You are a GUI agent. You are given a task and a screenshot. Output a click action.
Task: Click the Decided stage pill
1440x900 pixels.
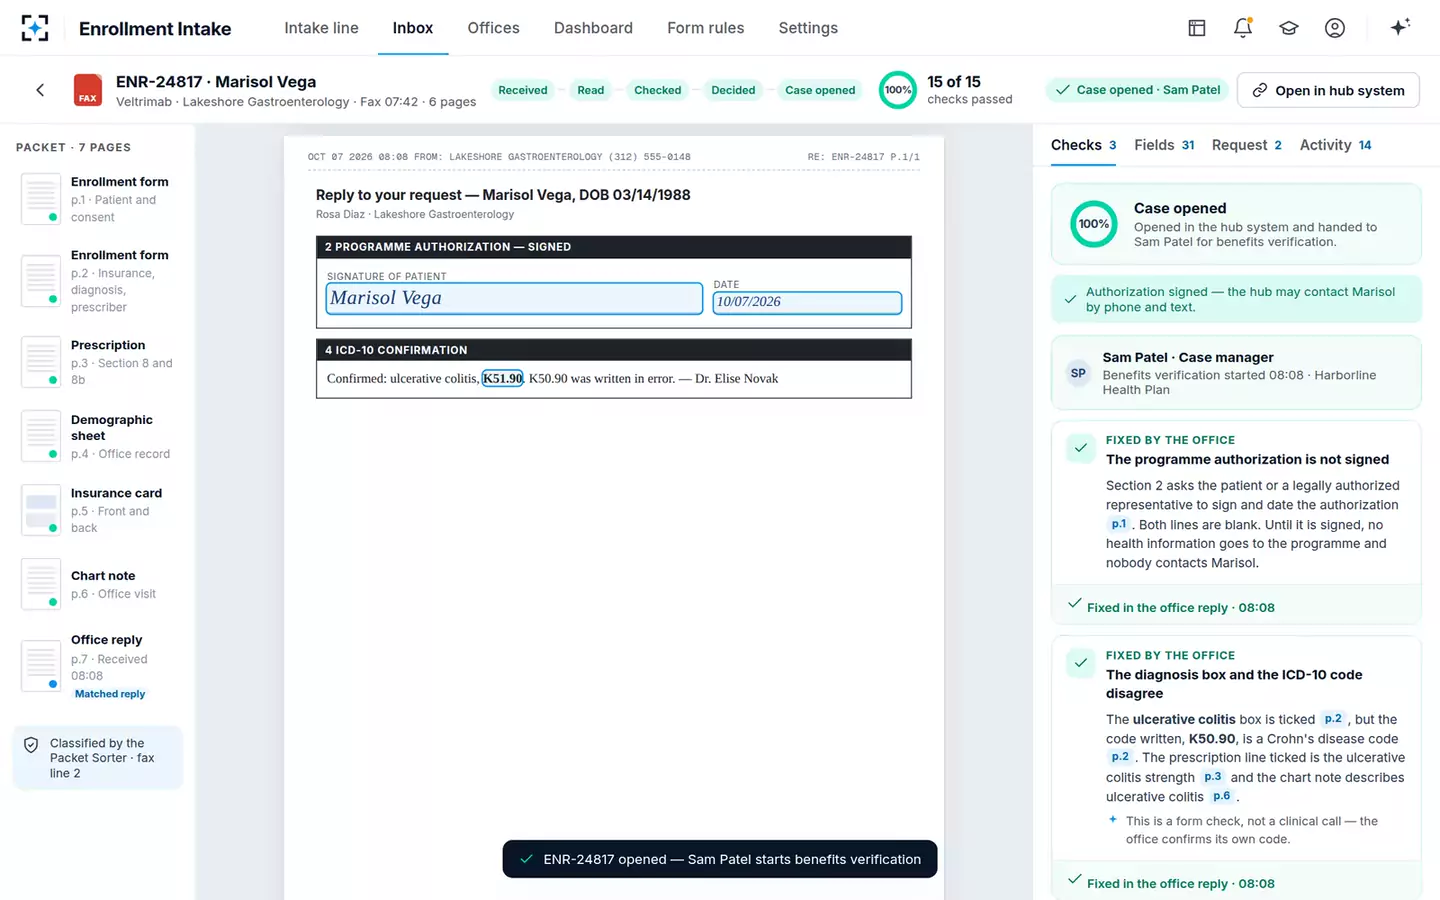tap(733, 90)
